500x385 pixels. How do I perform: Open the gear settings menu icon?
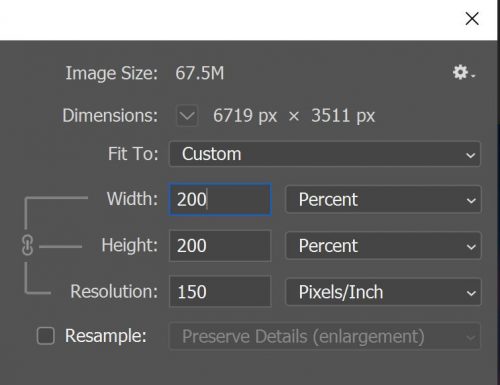pos(463,72)
